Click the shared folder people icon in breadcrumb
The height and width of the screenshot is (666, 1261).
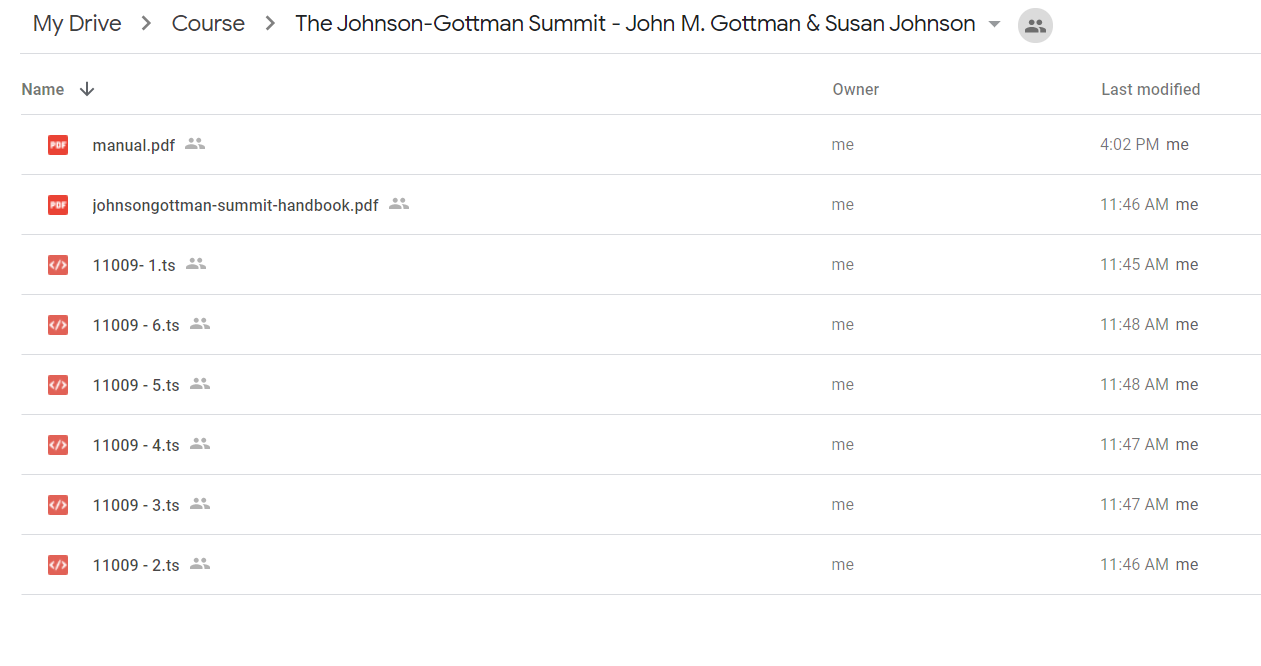(1035, 26)
